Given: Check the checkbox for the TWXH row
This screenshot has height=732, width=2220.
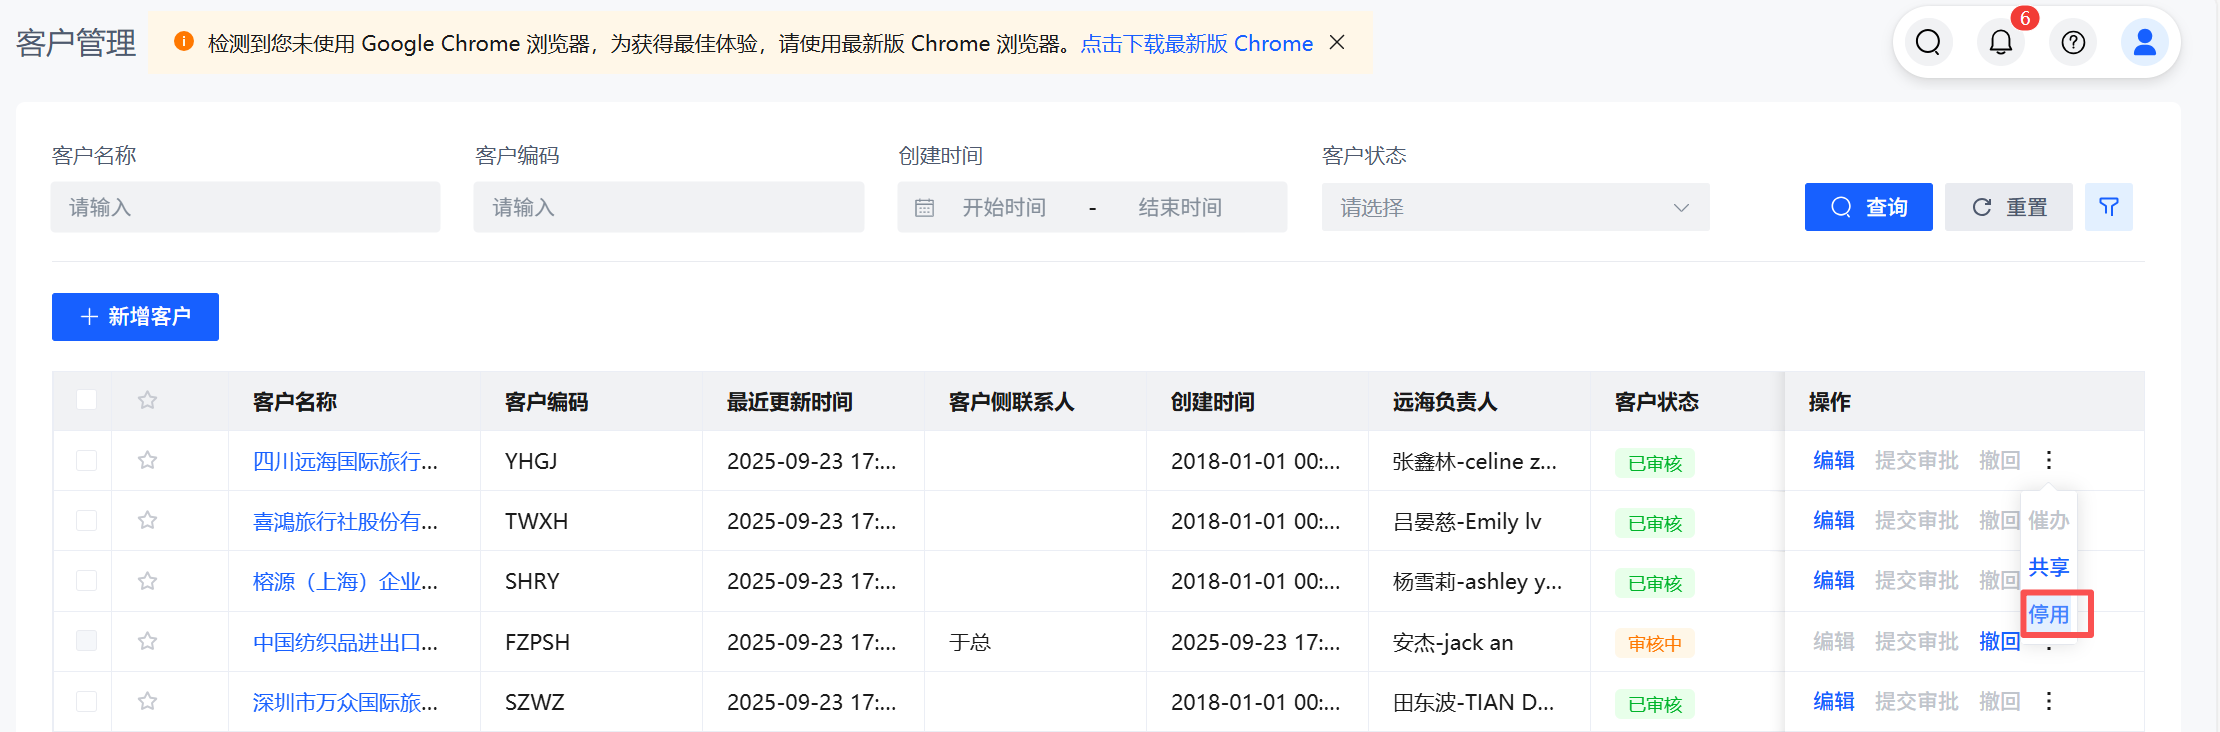Looking at the screenshot, I should pos(87,520).
